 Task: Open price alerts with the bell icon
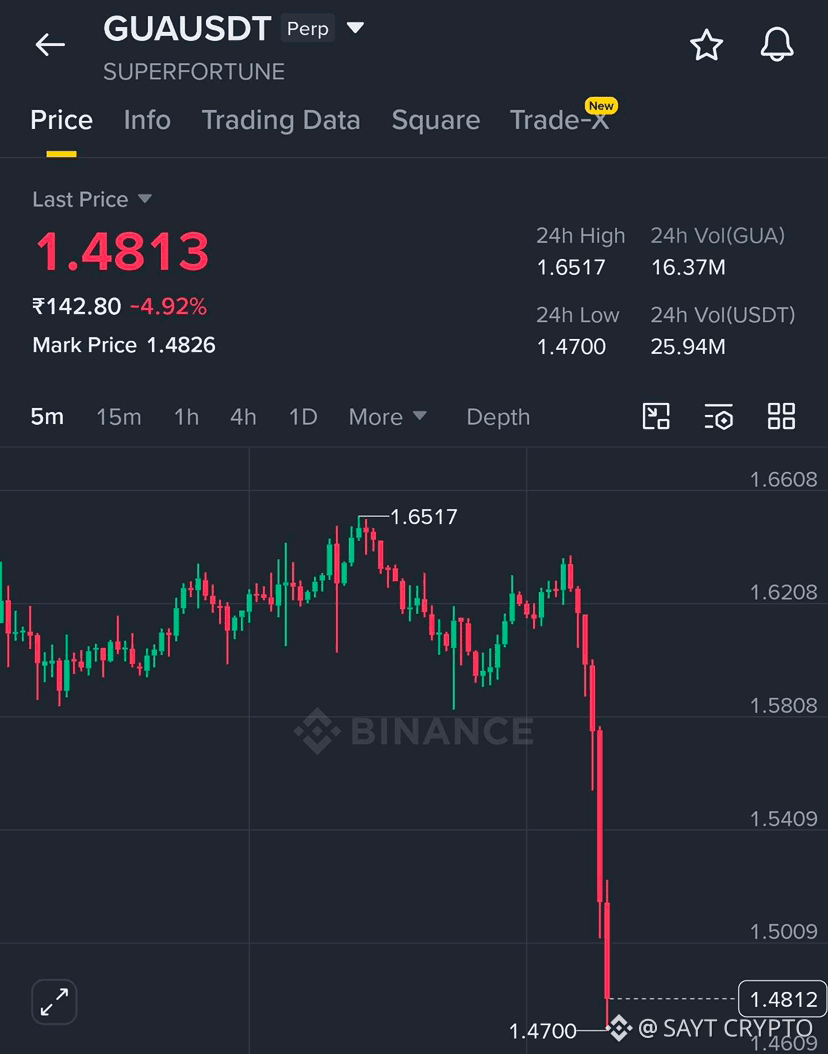click(777, 46)
